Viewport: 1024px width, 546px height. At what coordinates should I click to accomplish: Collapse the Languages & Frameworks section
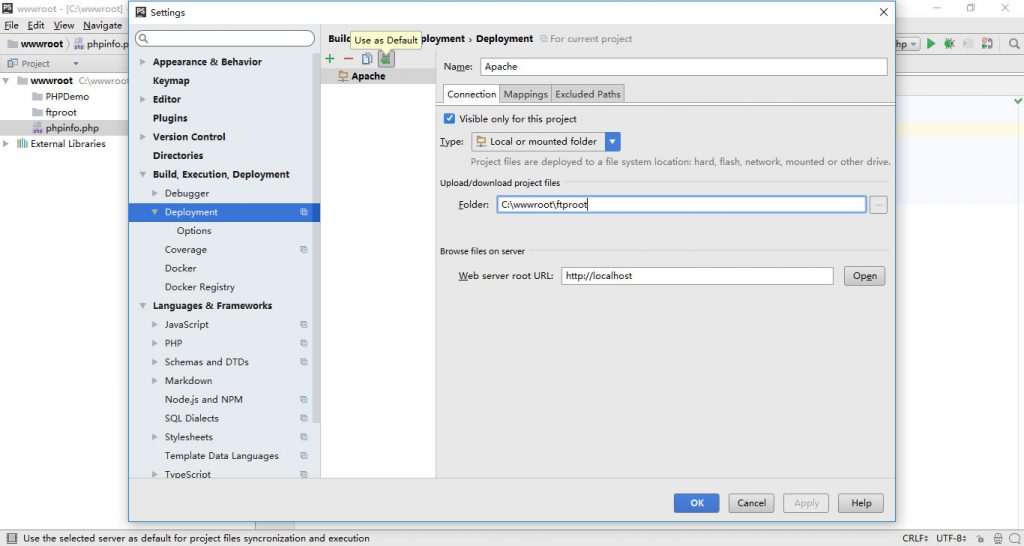(x=142, y=306)
